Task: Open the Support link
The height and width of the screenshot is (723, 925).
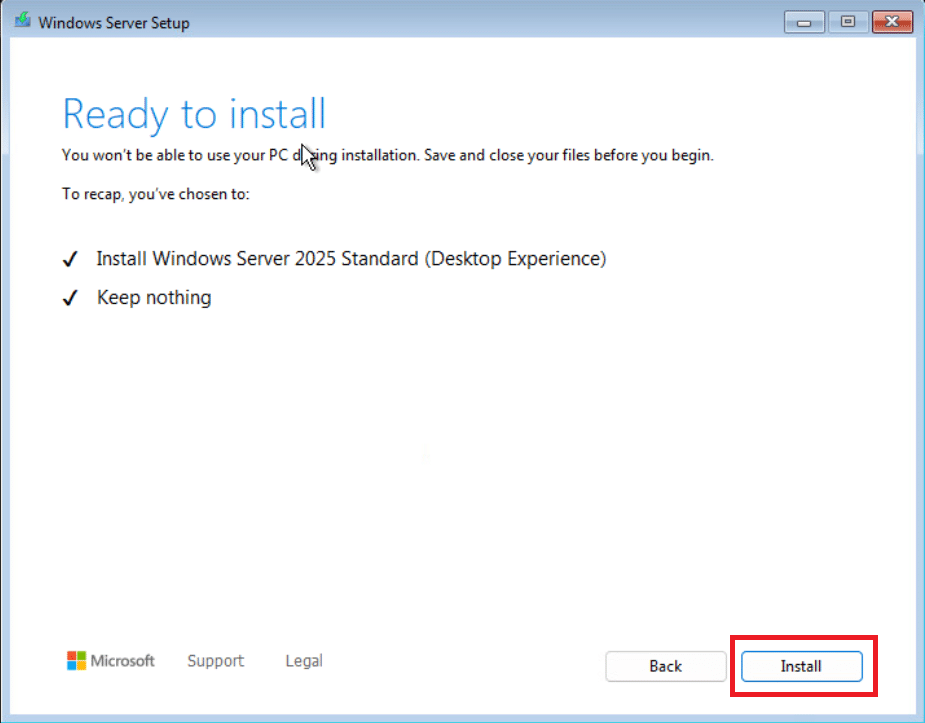Action: [x=215, y=660]
